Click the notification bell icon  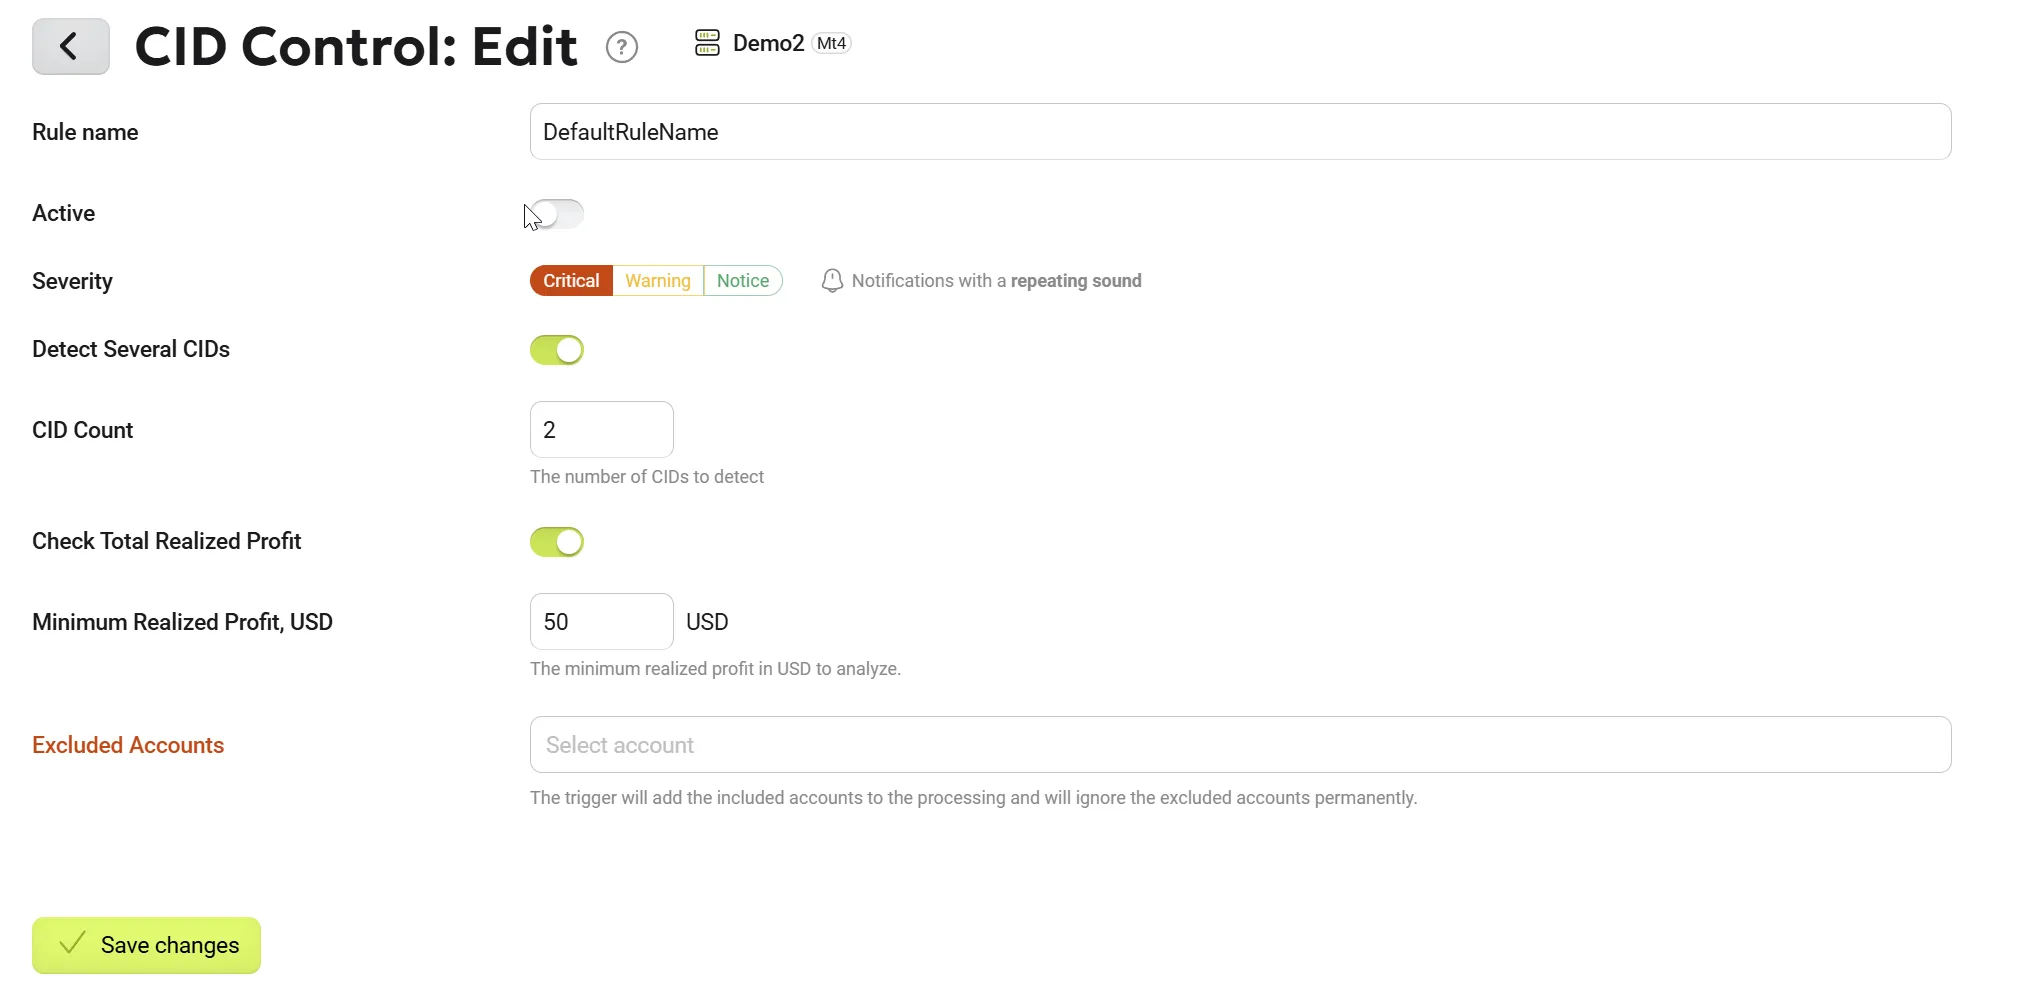(832, 281)
